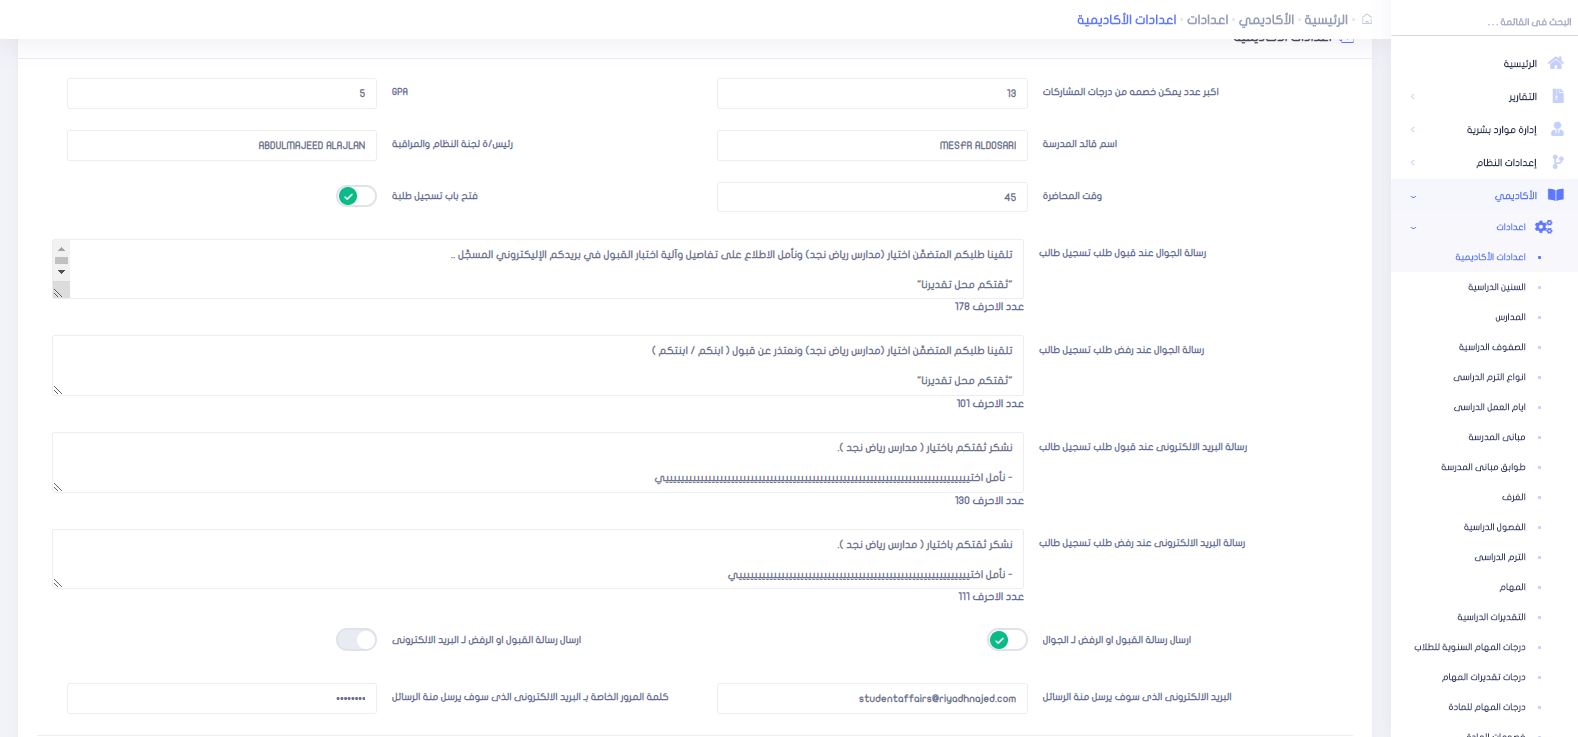Click the academic book icon in sidebar
Viewport: 1578px width, 737px height.
(x=1555, y=195)
